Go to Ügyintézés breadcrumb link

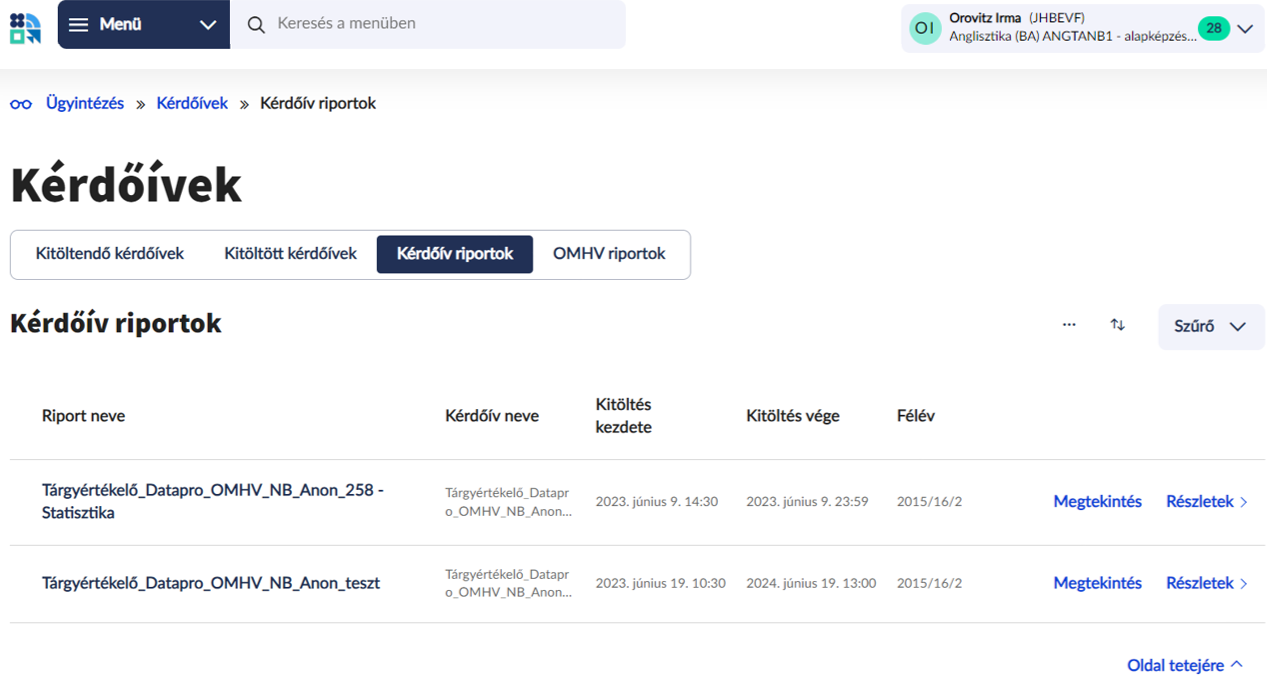[x=85, y=103]
